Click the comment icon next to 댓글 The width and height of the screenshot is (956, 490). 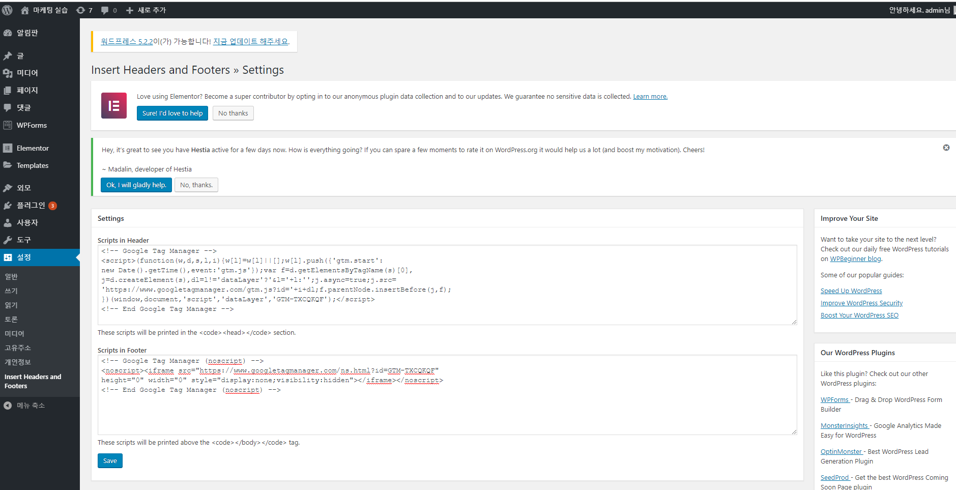click(7, 108)
